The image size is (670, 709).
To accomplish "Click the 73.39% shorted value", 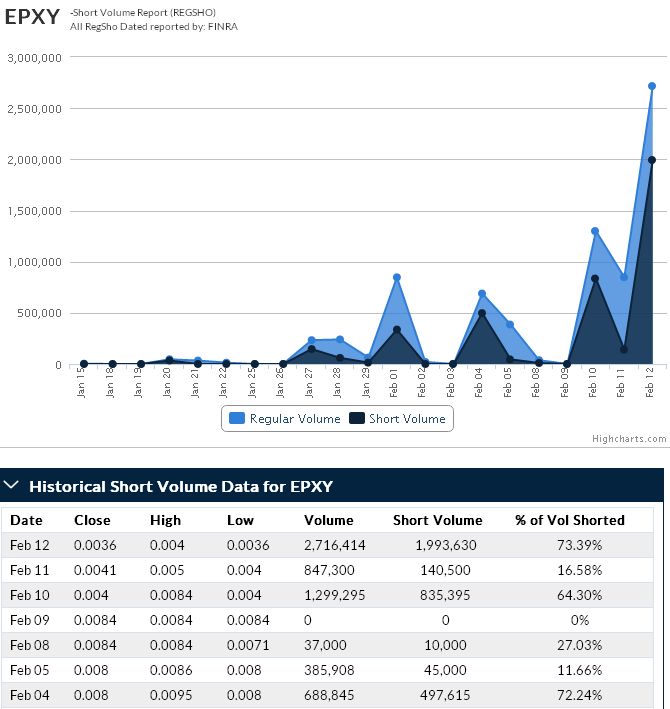I will pyautogui.click(x=580, y=545).
